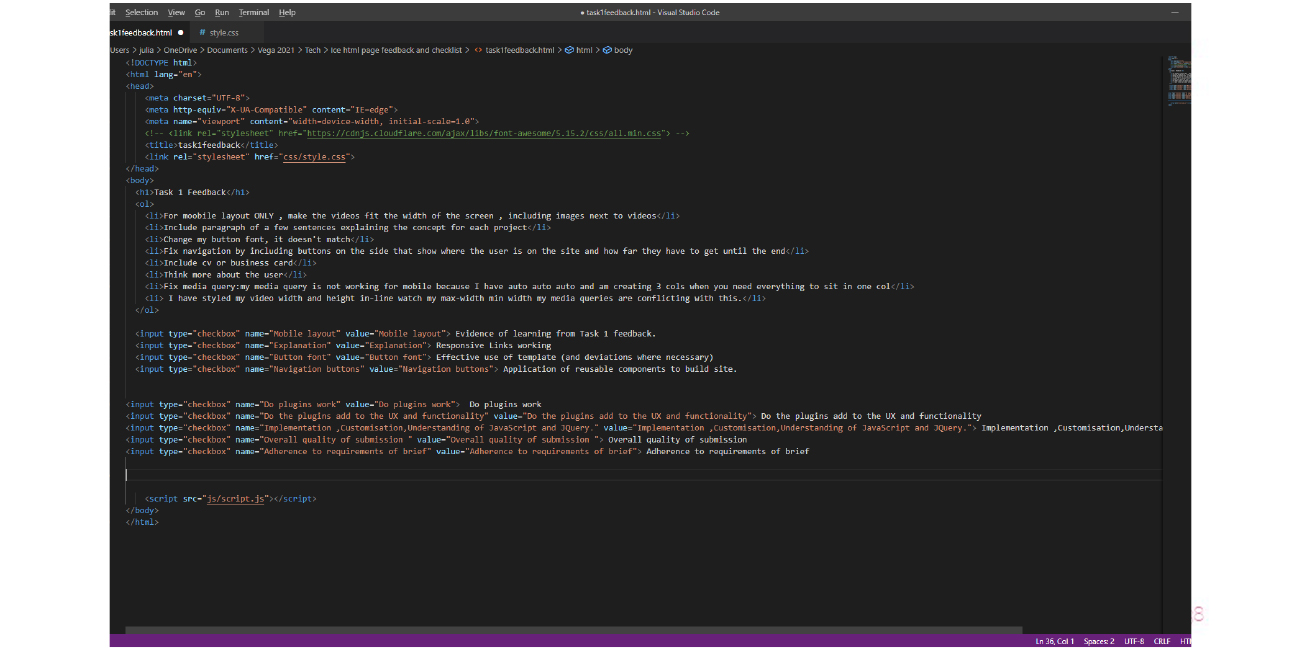Expand the Vega 2021 breadcrumb folder
Image resolution: width=1300 pixels, height=650 pixels.
(x=276, y=50)
